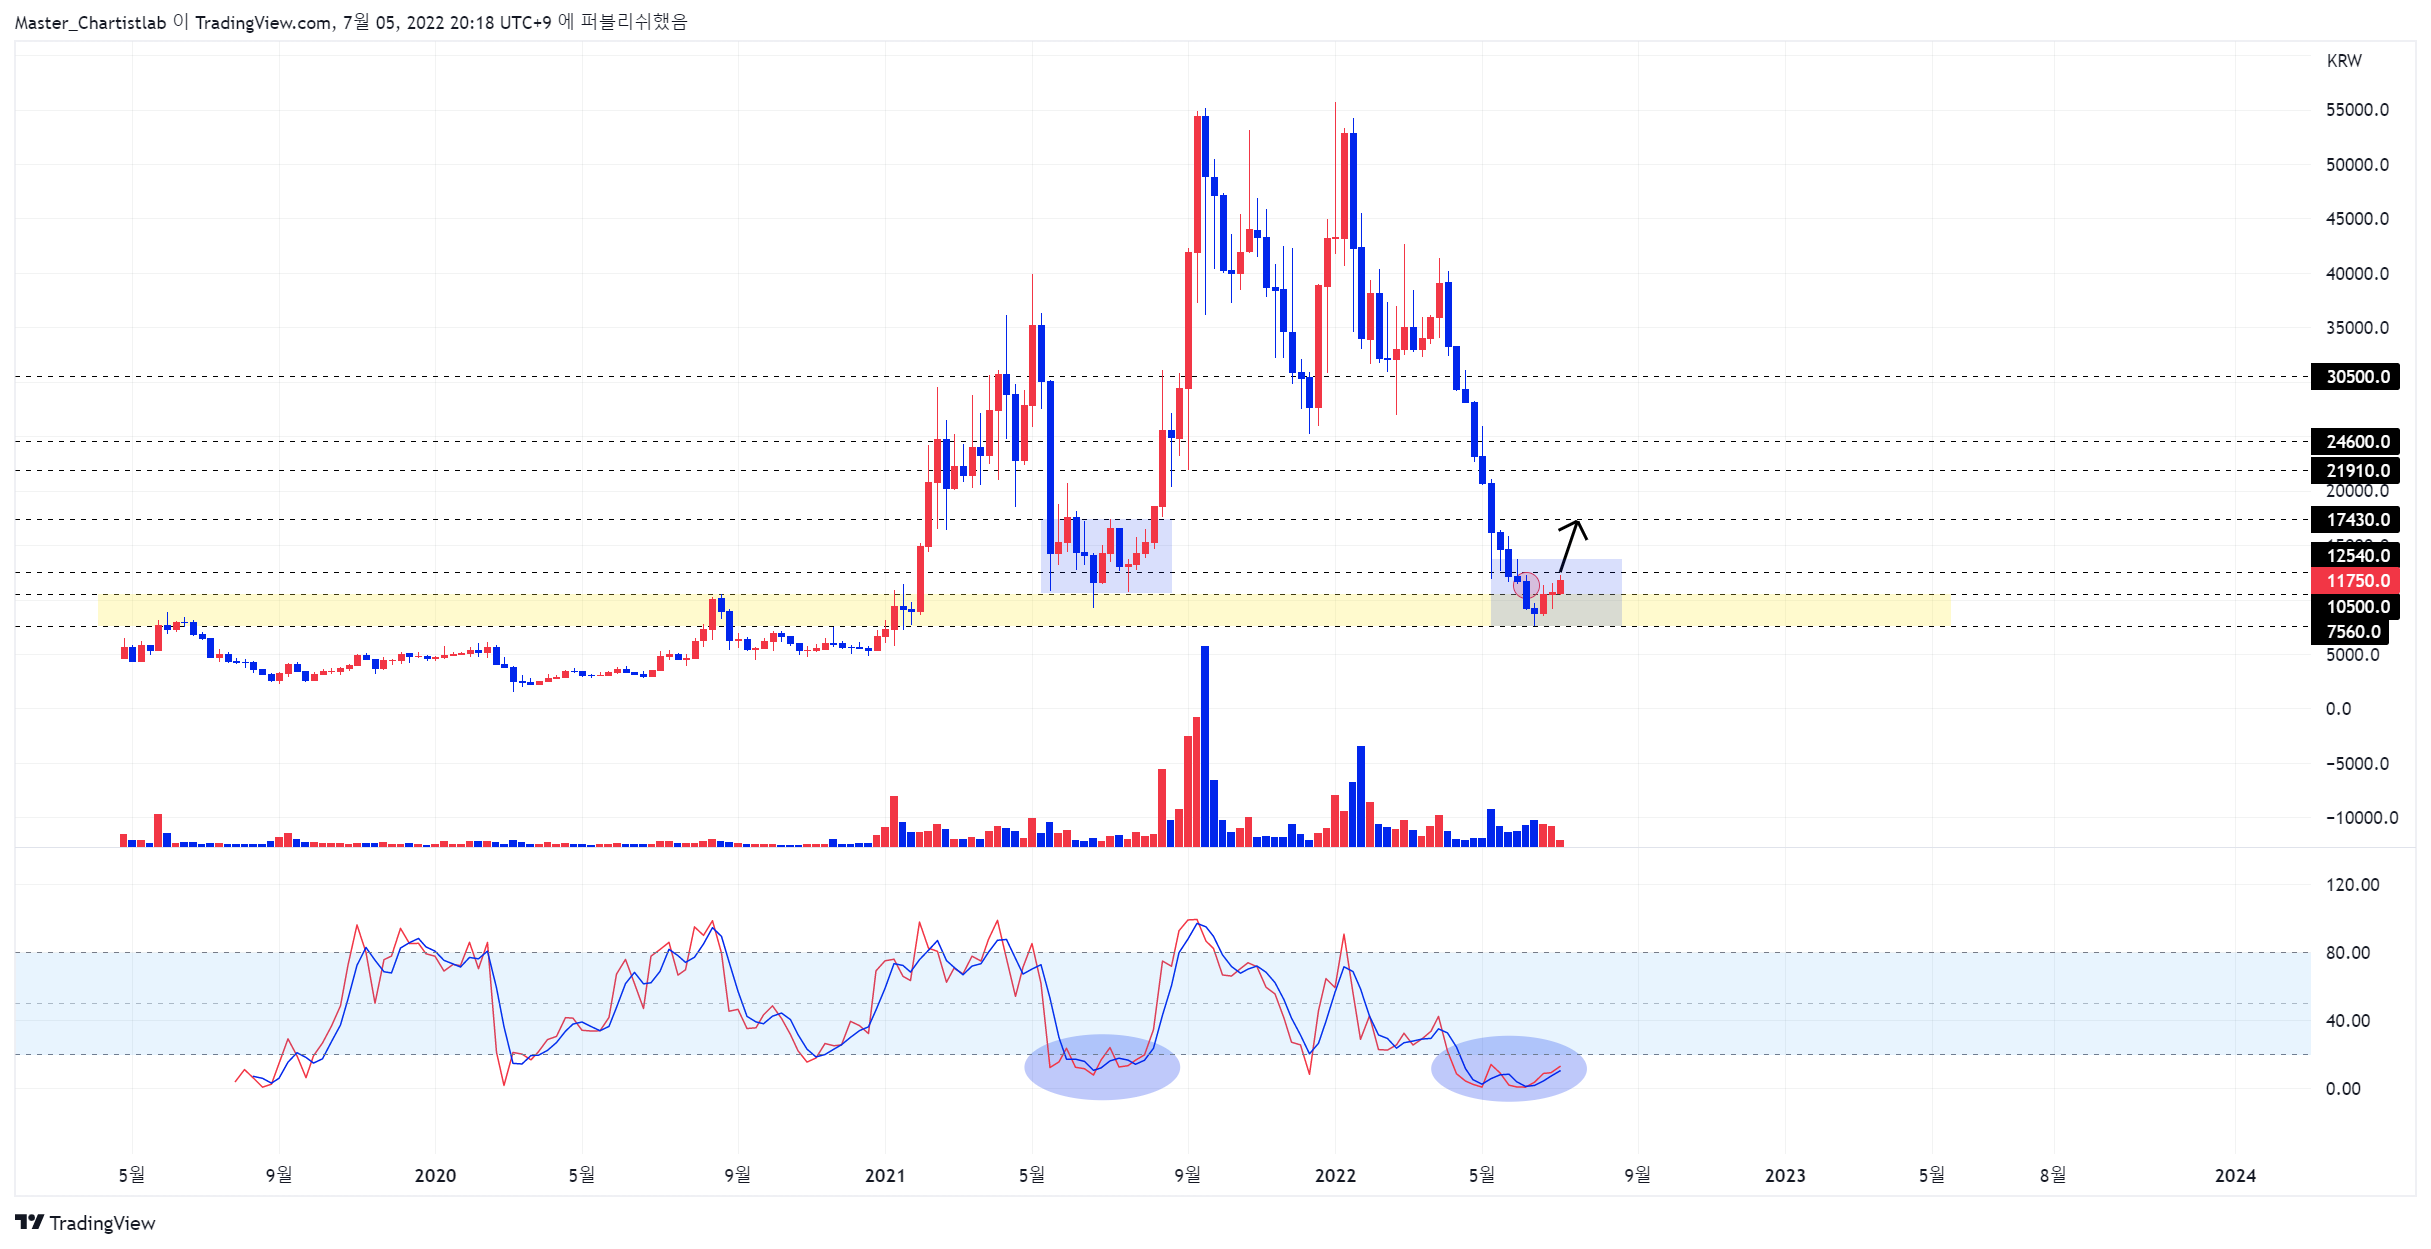Click the 7560.0 price level label
2431x1249 pixels.
coord(2350,631)
